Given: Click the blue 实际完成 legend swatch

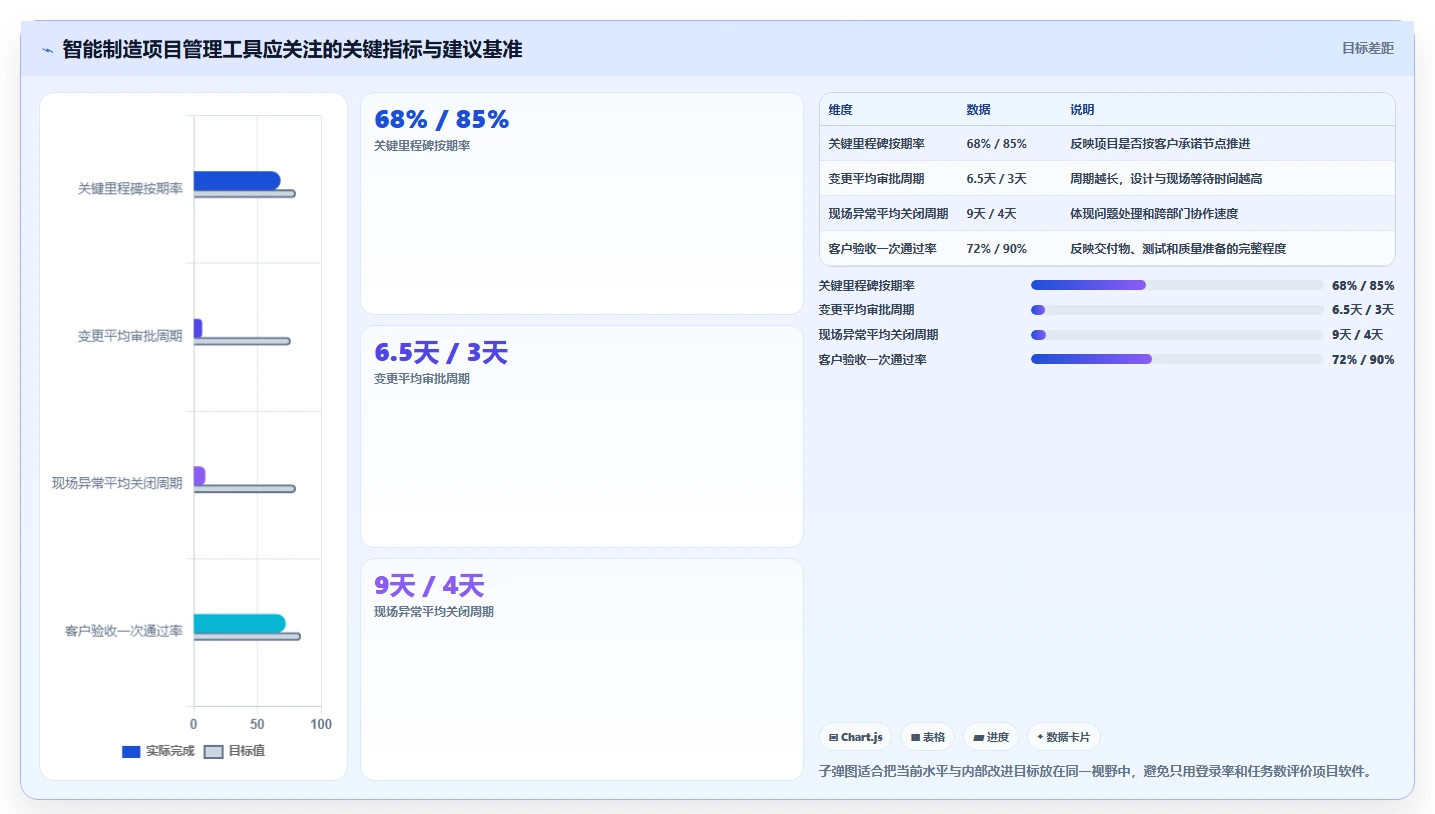Looking at the screenshot, I should click(x=131, y=752).
